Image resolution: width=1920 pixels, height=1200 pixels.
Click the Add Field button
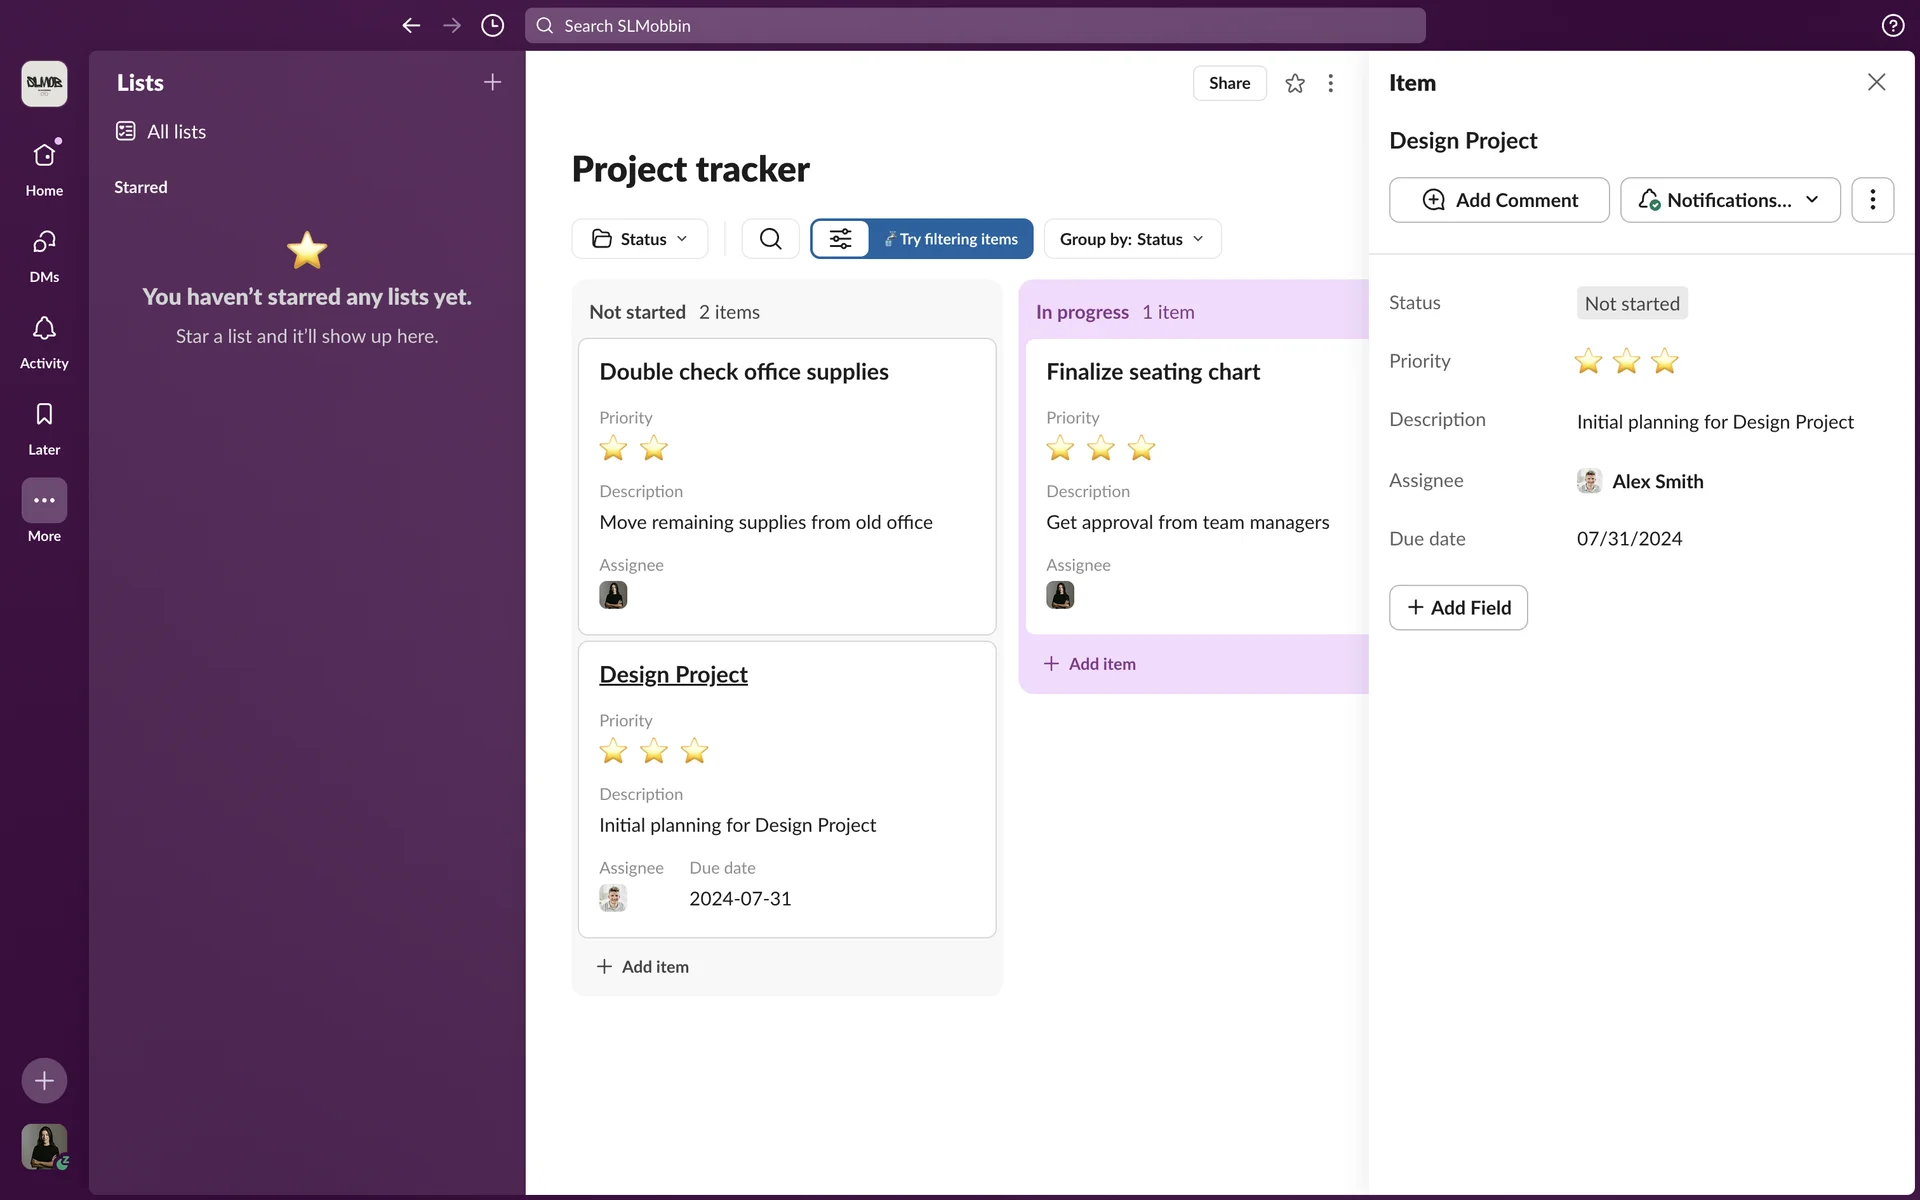coord(1458,608)
